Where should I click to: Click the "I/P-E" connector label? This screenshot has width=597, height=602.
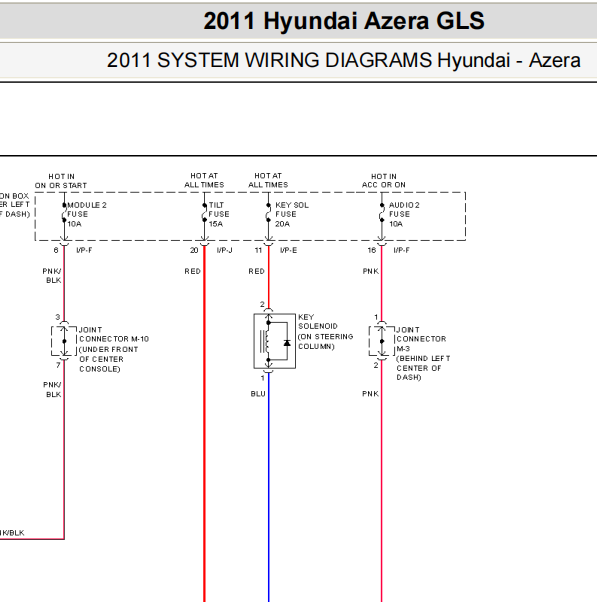click(x=288, y=250)
